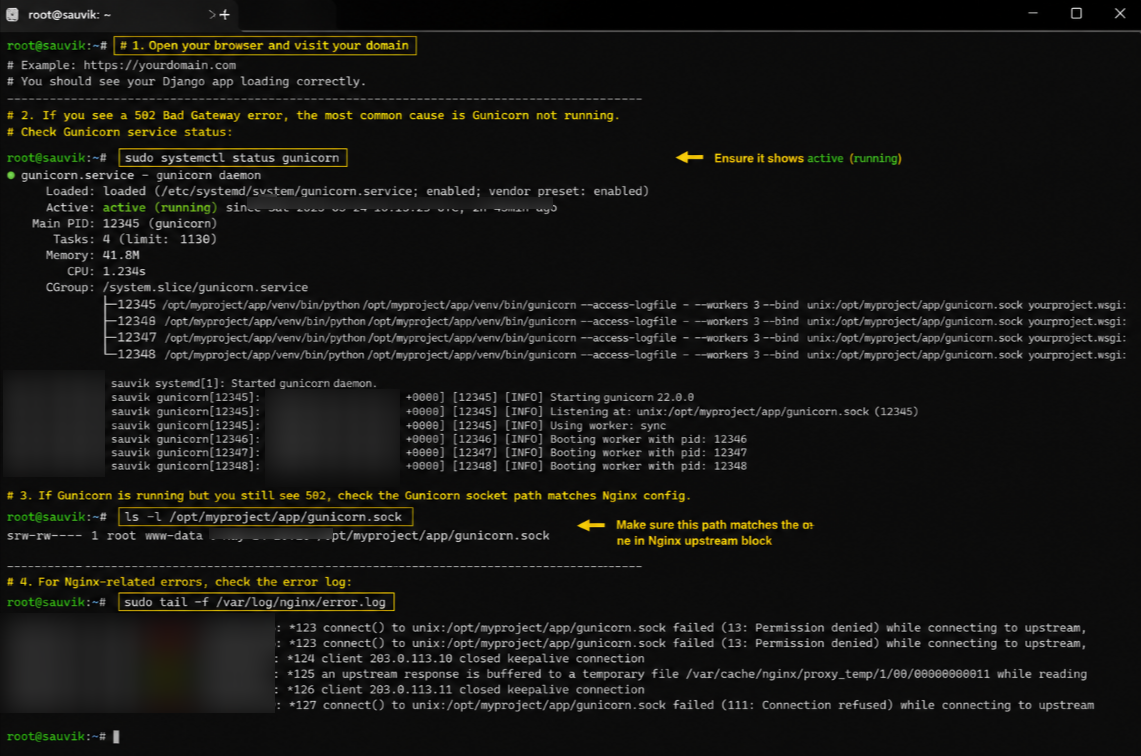Viewport: 1141px width, 756px height.
Task: Close the terminal window
Action: (1120, 13)
